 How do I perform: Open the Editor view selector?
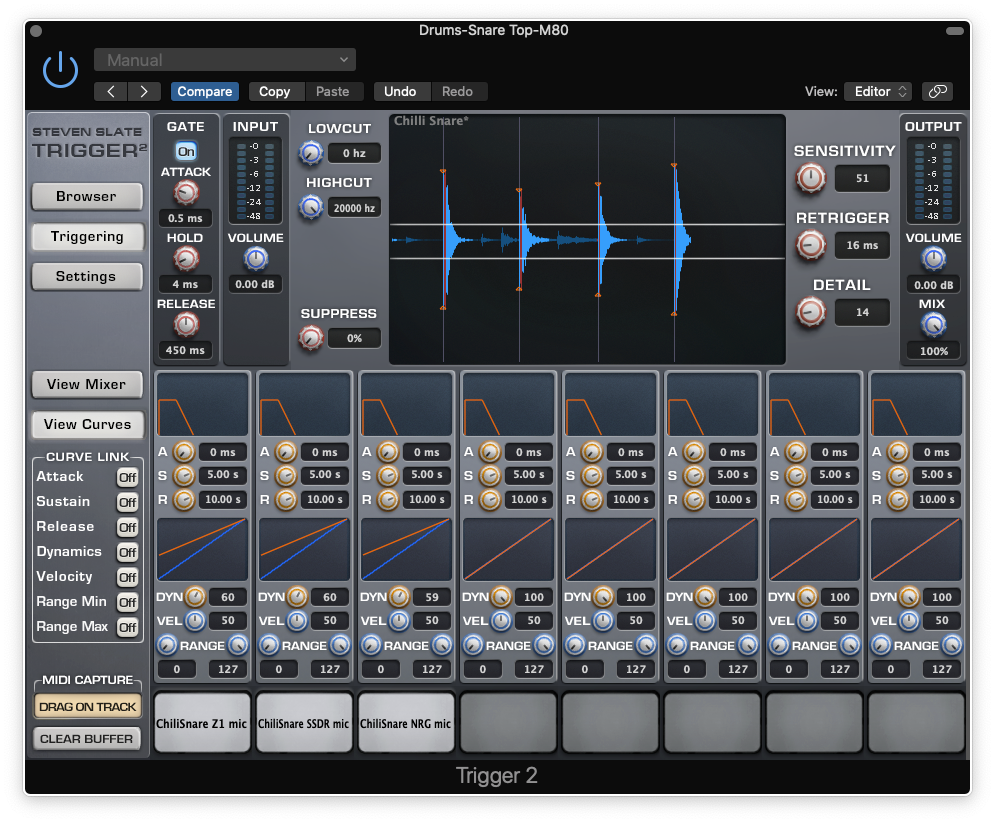coord(876,91)
